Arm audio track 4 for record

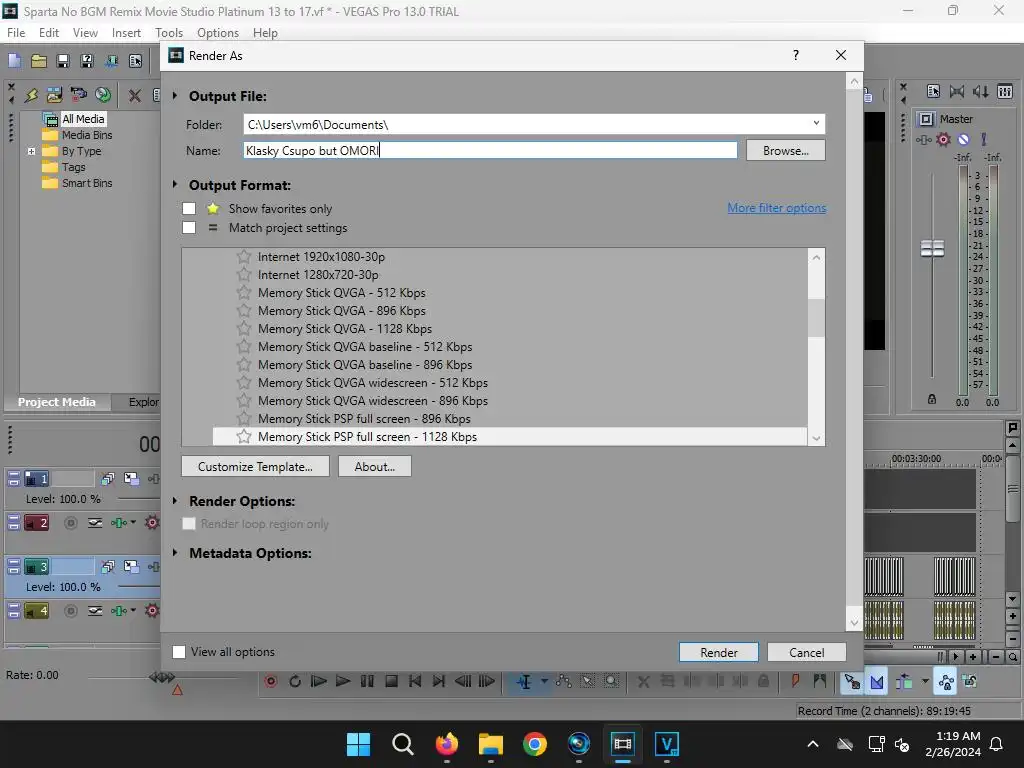pyautogui.click(x=71, y=611)
